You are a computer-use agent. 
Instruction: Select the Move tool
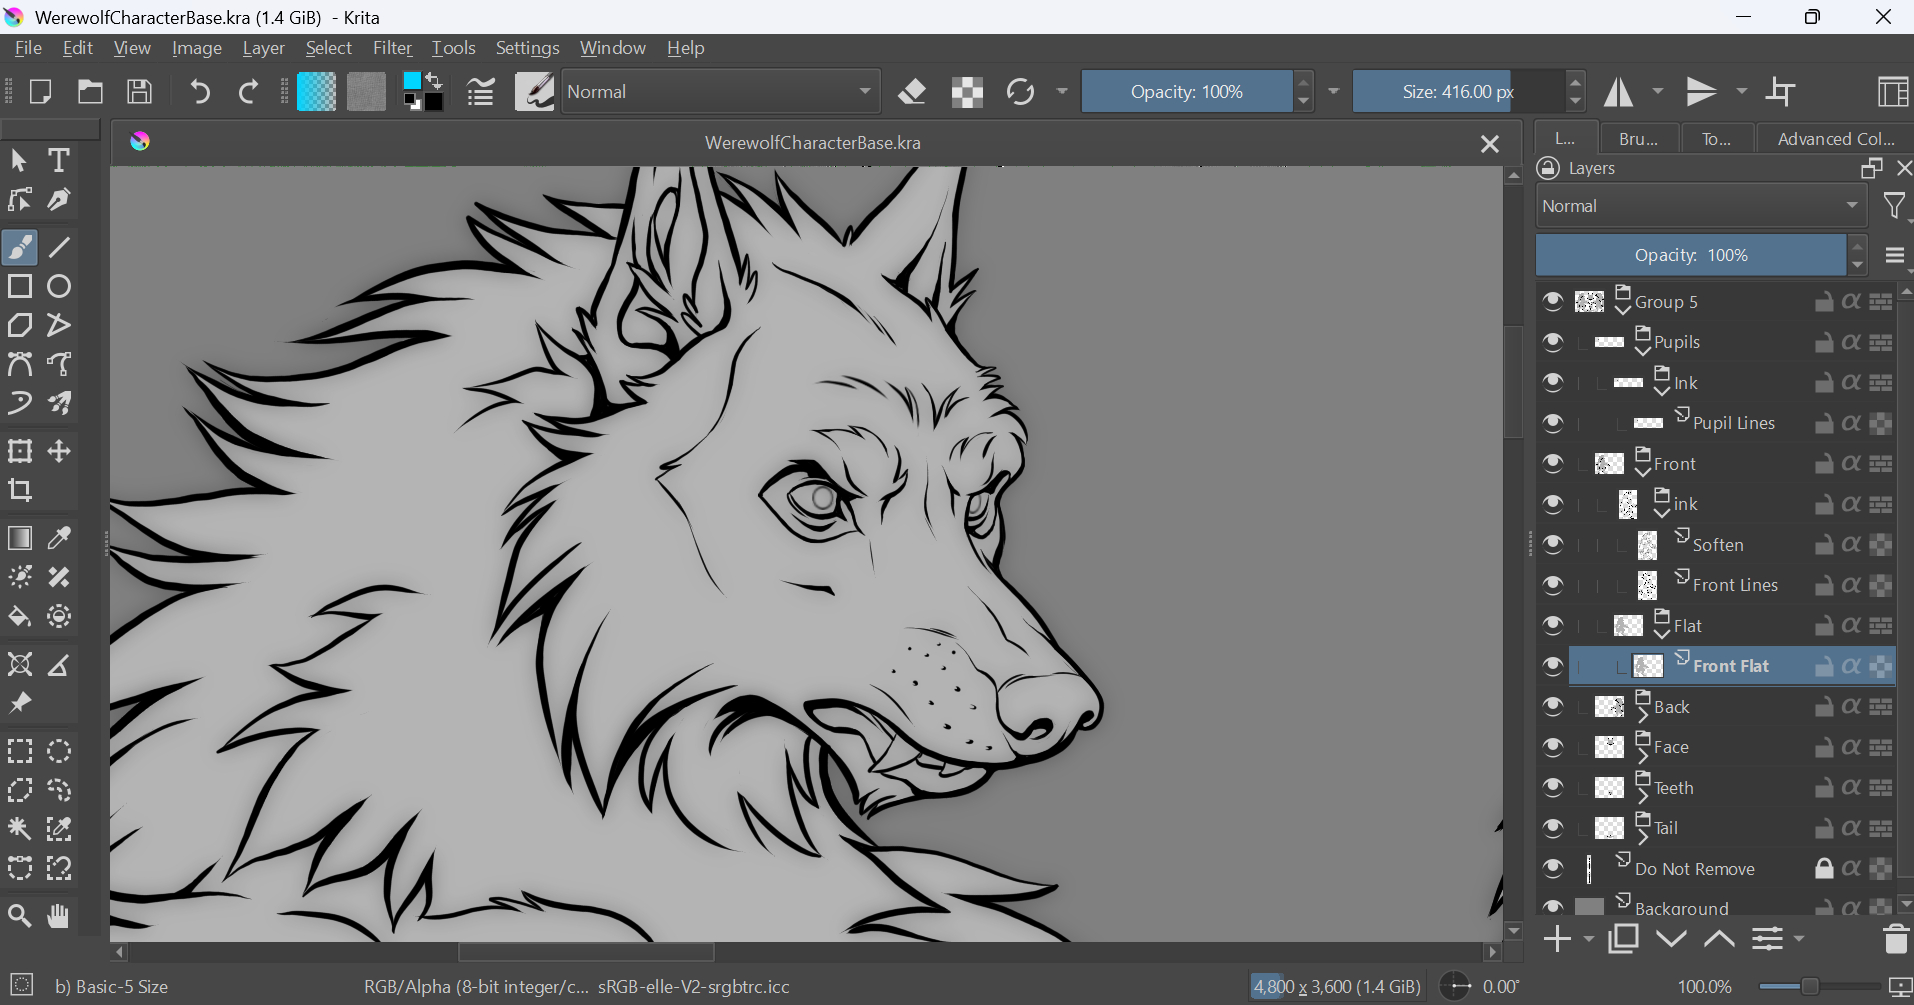pos(59,451)
